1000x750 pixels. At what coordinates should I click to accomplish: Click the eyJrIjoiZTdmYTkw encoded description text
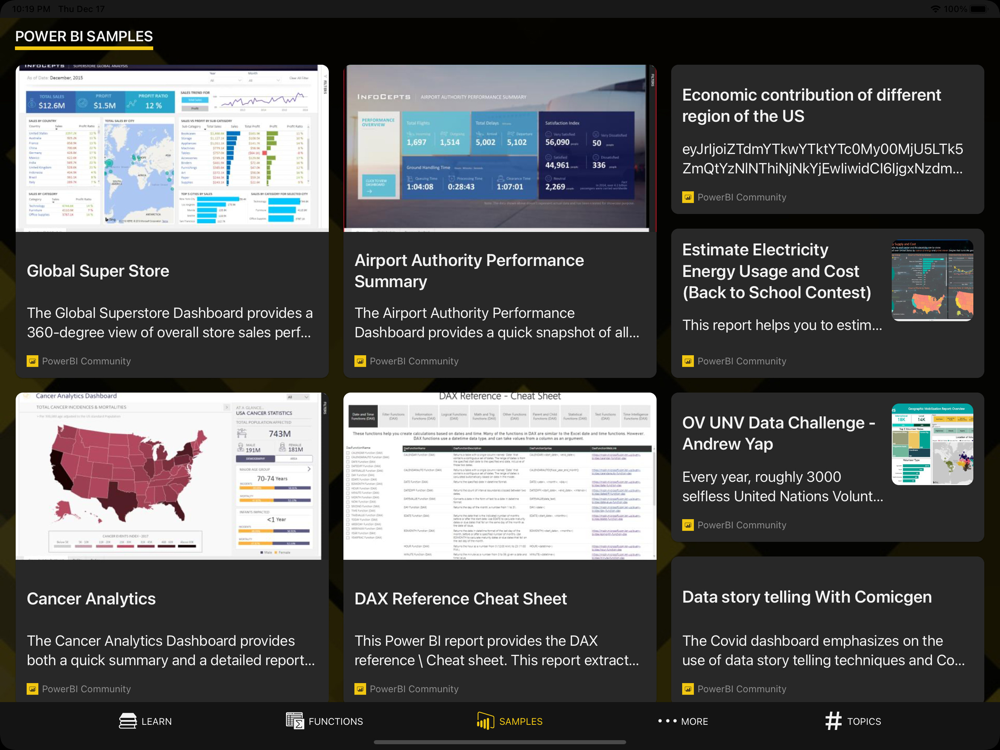click(823, 159)
